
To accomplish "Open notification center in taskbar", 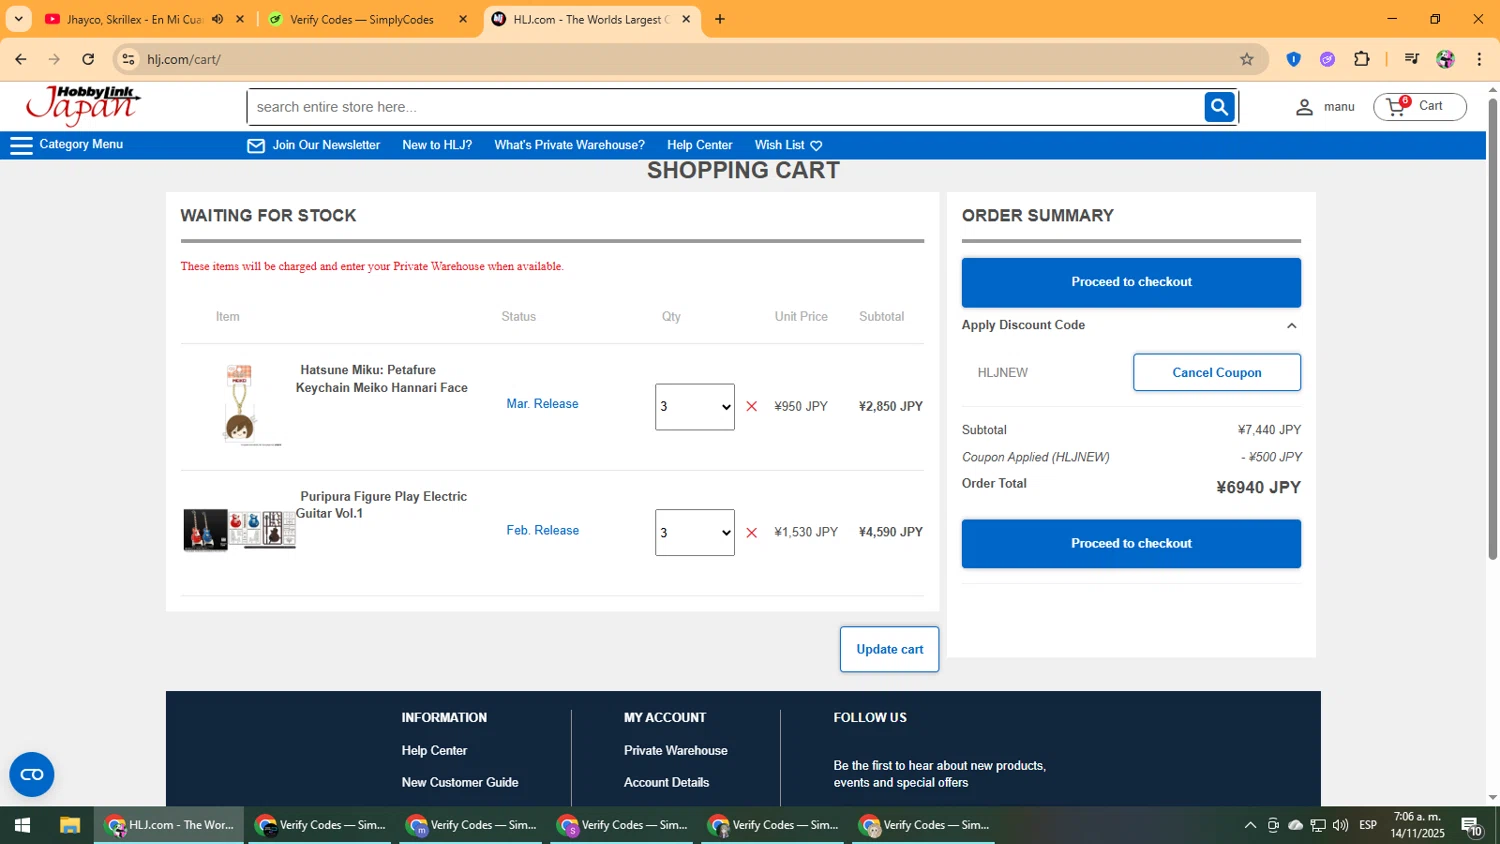I will tap(1471, 826).
